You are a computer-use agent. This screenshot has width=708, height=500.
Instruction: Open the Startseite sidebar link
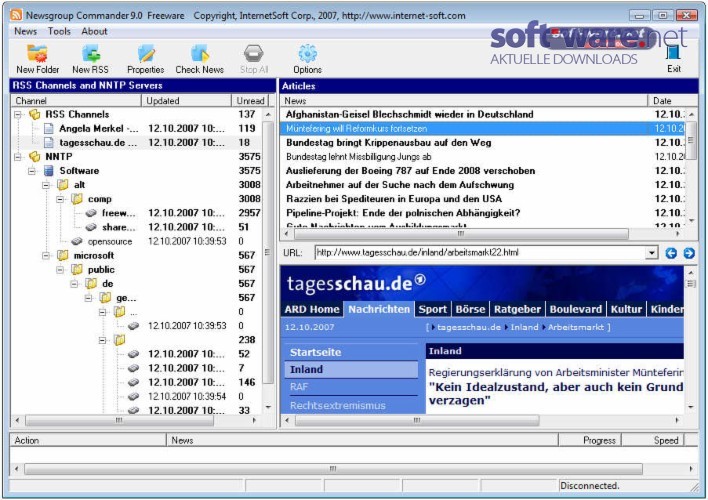pos(315,352)
